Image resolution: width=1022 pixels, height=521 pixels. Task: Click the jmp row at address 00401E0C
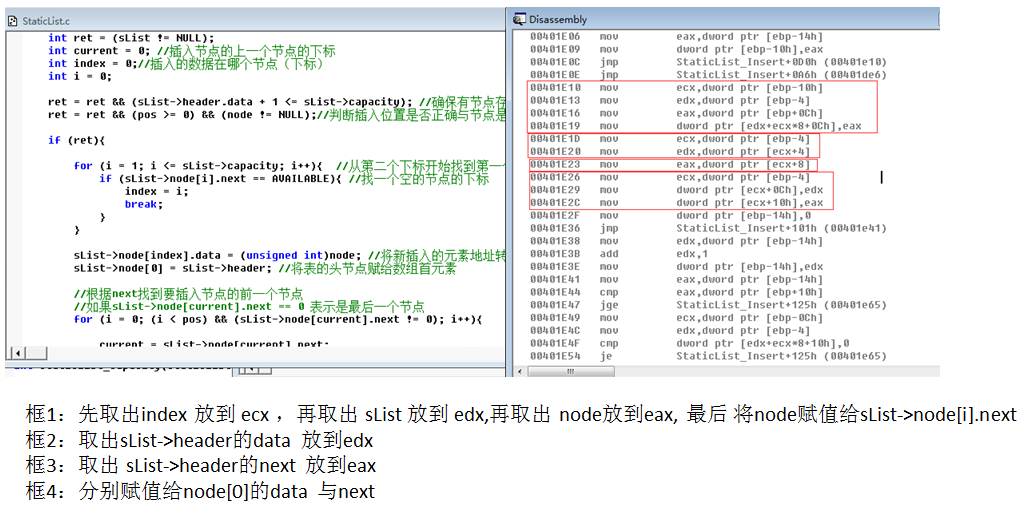[x=708, y=62]
